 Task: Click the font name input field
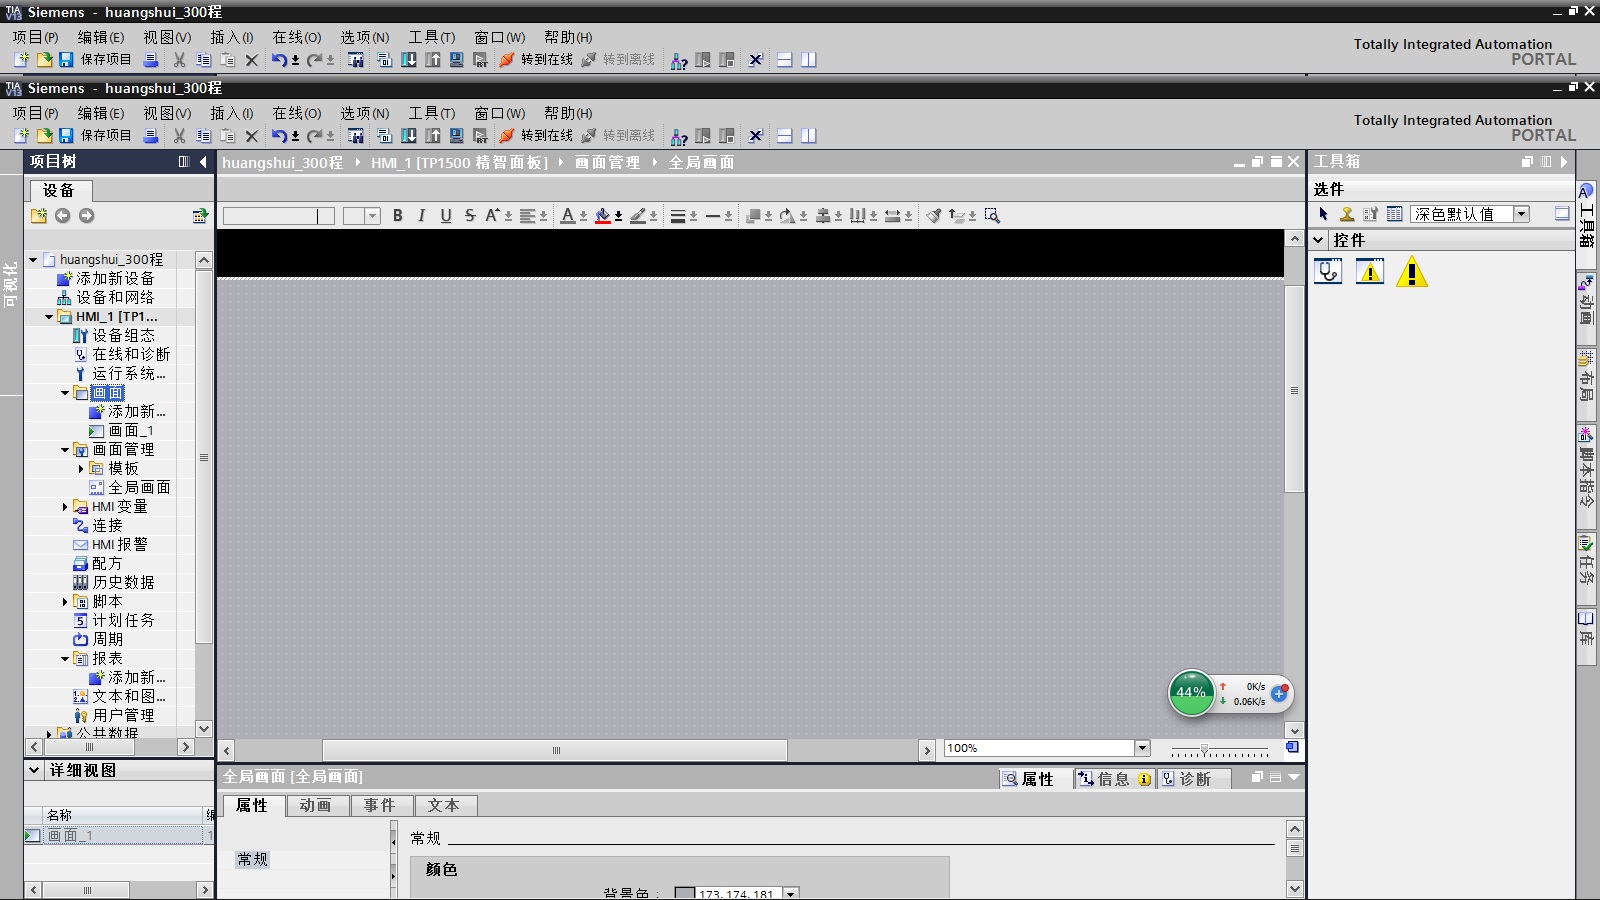pyautogui.click(x=278, y=216)
